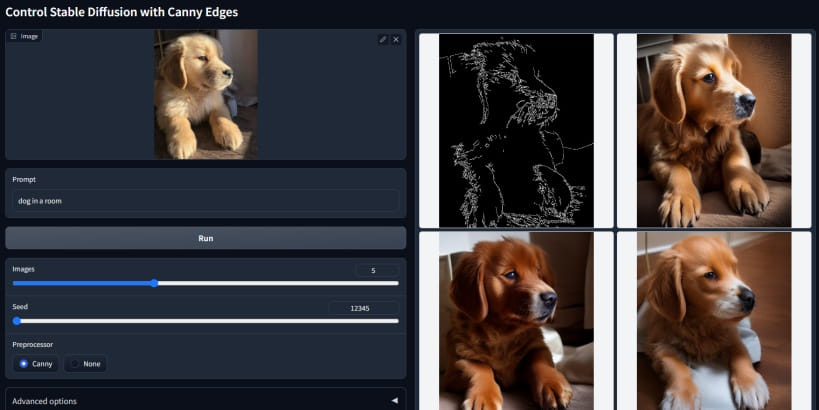Image resolution: width=819 pixels, height=410 pixels.
Task: Click the Image label icon on the upload panel
Action: coord(14,36)
